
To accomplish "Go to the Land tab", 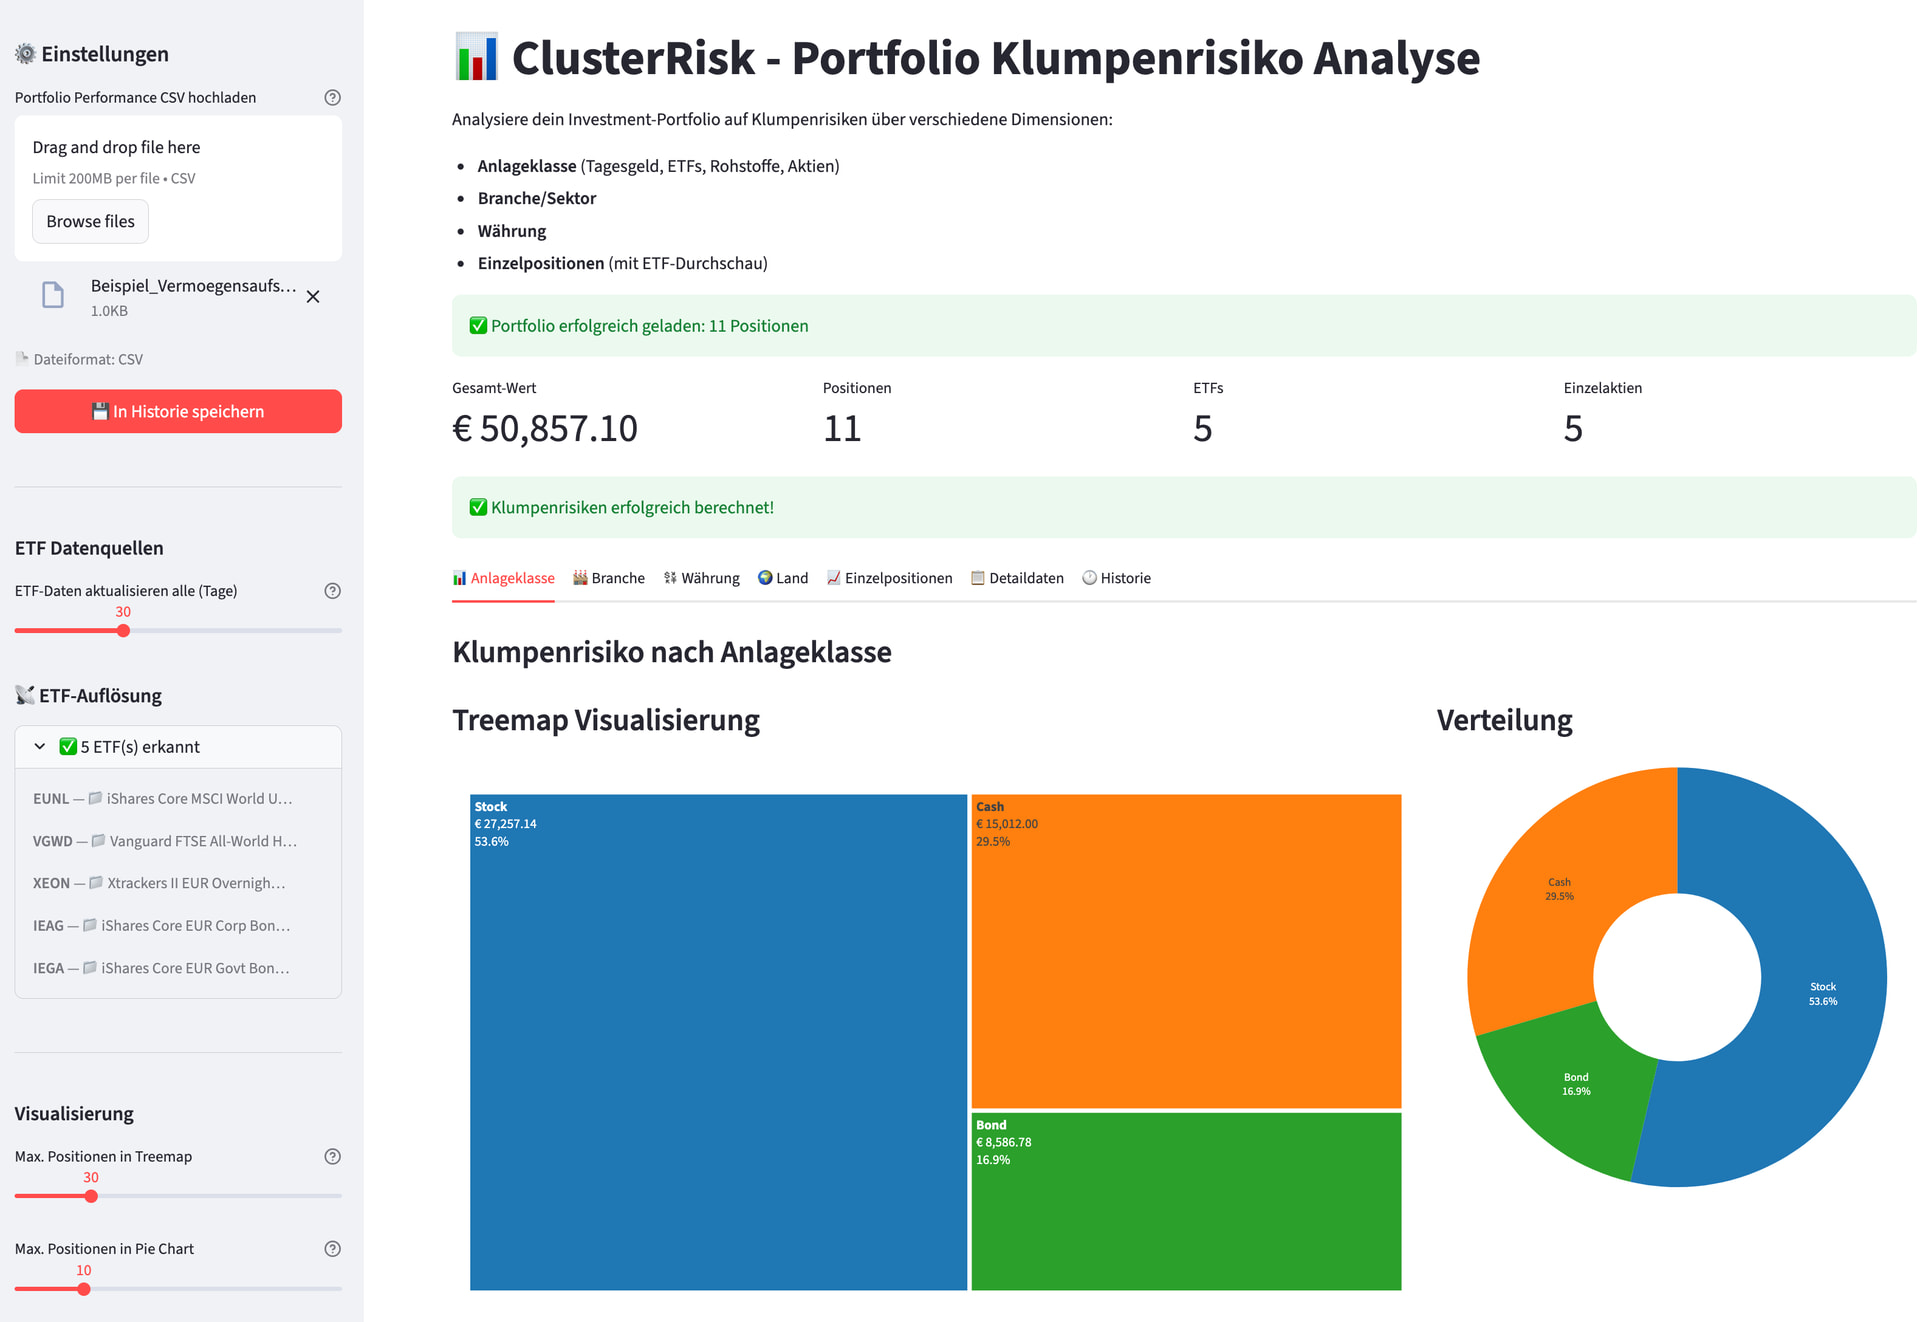I will click(783, 578).
